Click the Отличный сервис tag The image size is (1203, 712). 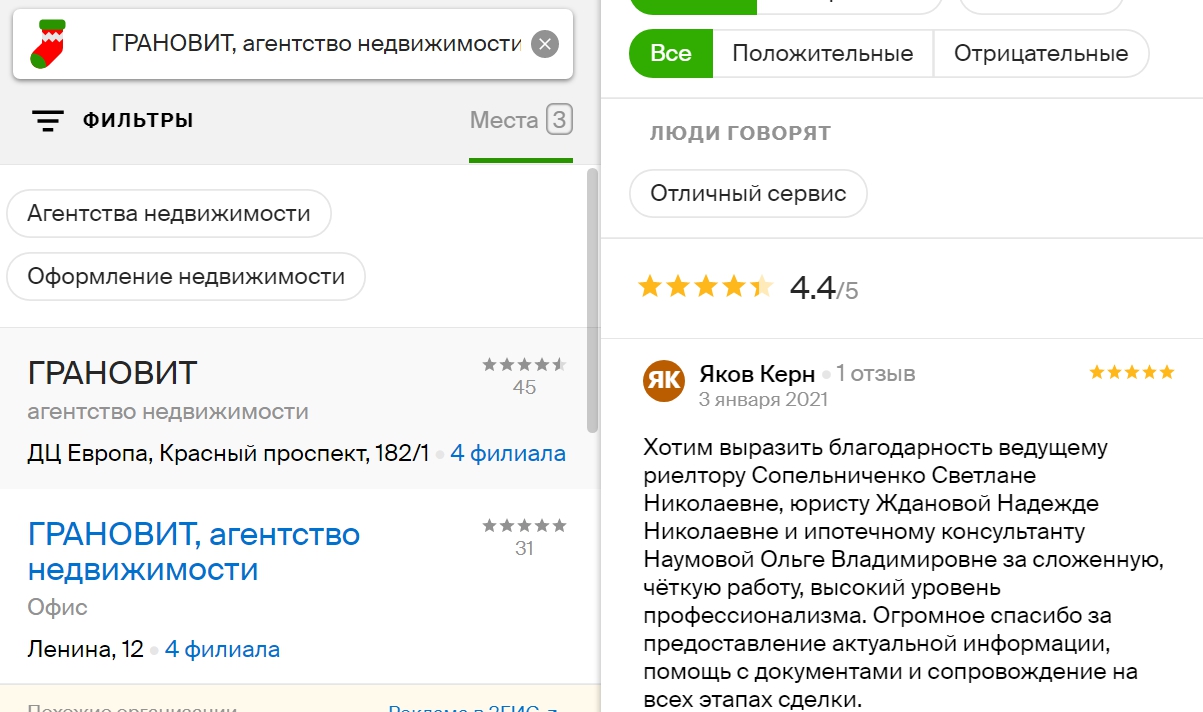[748, 193]
